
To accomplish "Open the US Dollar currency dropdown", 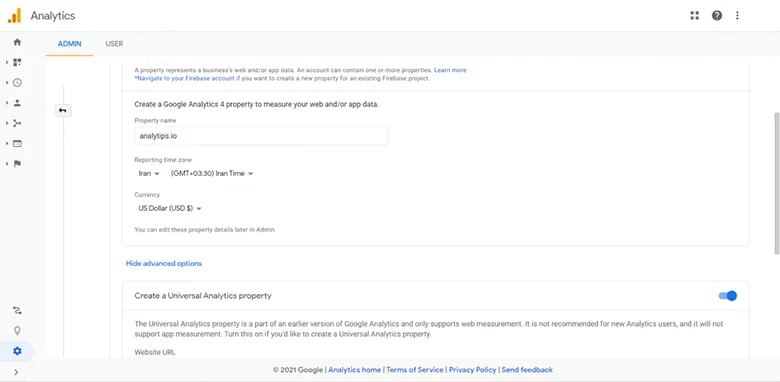I will click(x=170, y=208).
